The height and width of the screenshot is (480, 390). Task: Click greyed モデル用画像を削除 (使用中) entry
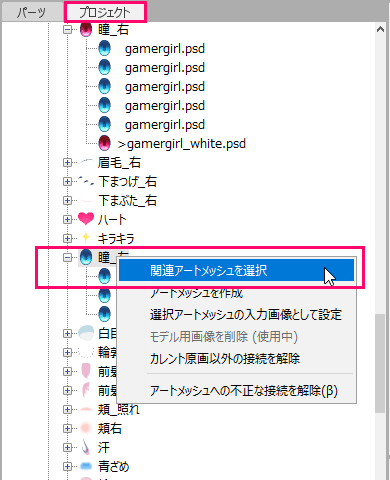[223, 337]
